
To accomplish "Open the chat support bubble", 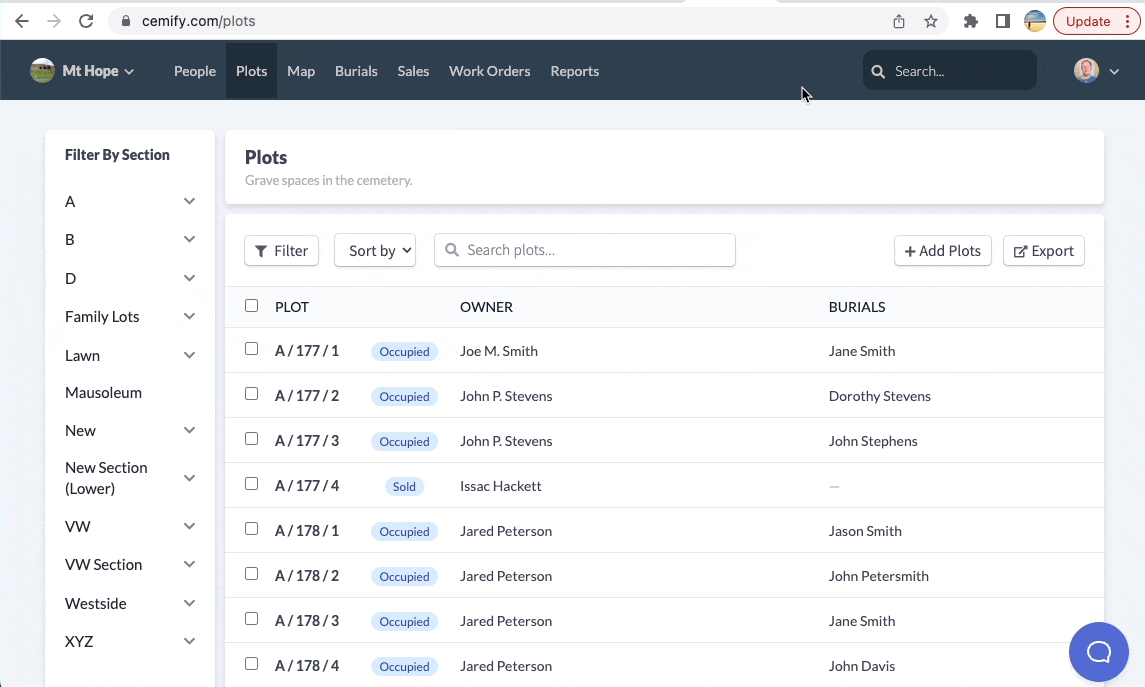I will (x=1098, y=652).
